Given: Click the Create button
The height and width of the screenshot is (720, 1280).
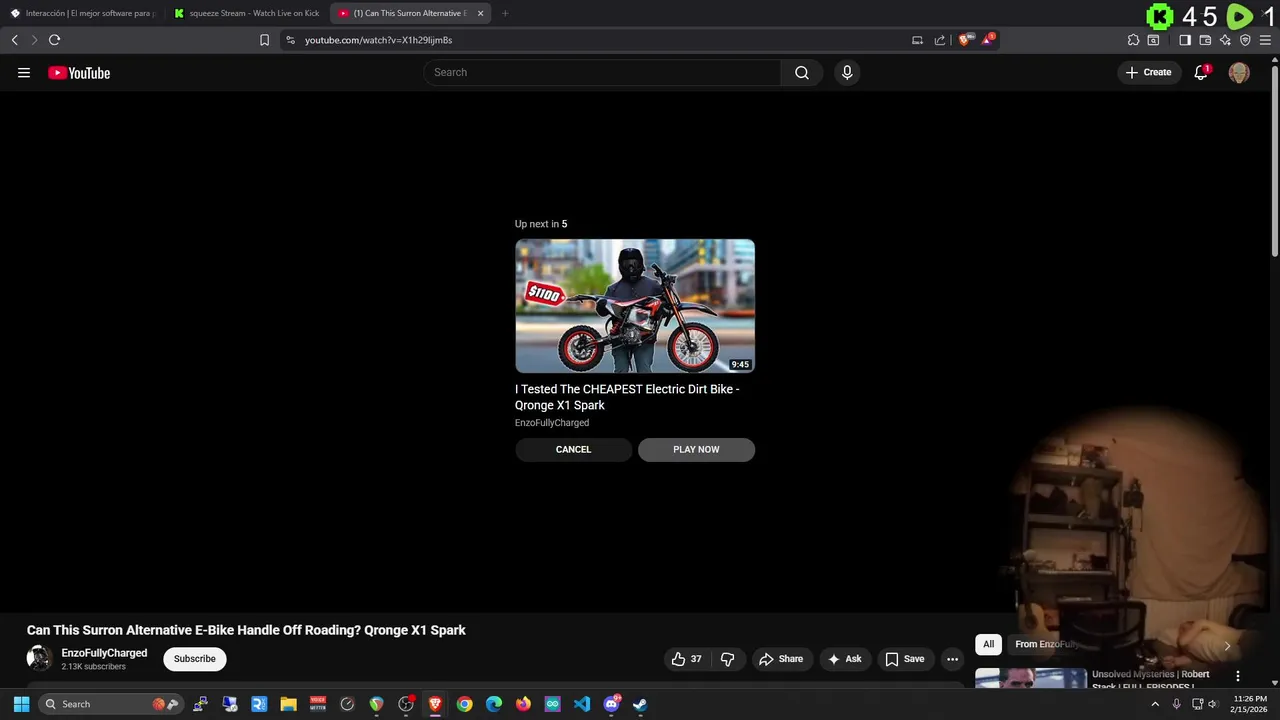Looking at the screenshot, I should point(1148,72).
